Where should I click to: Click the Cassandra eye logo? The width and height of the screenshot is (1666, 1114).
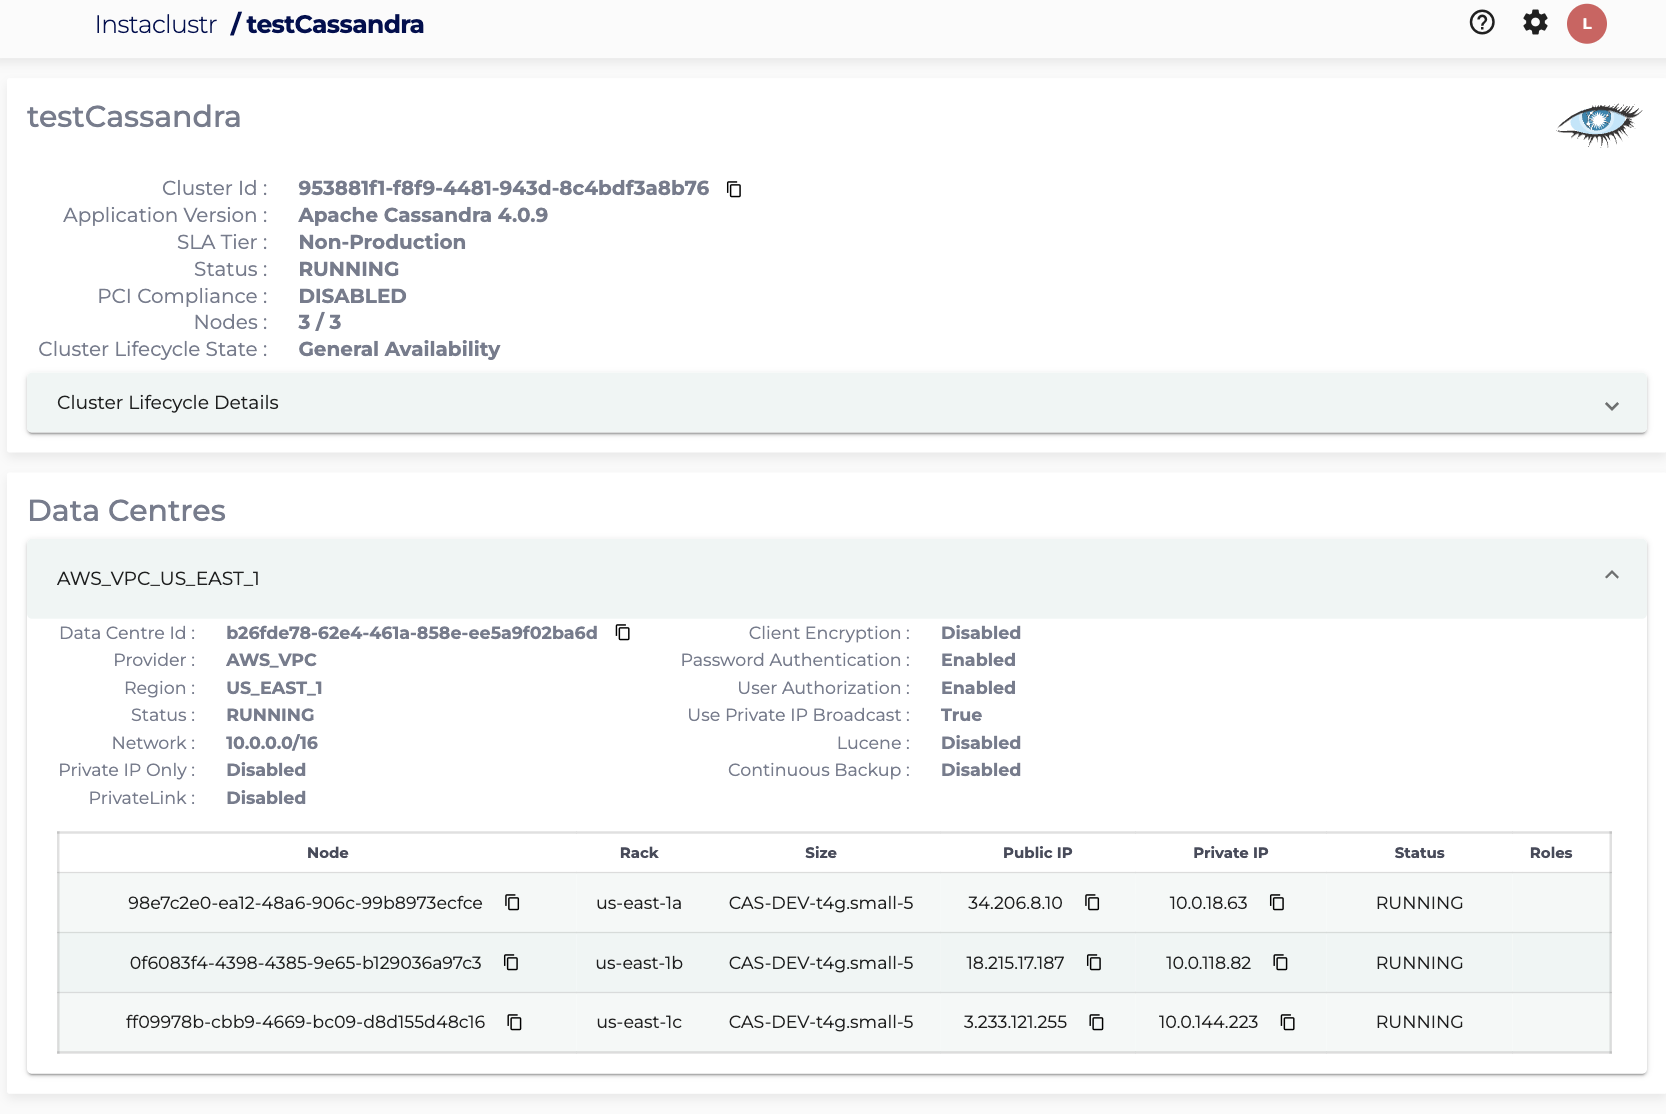[1598, 123]
